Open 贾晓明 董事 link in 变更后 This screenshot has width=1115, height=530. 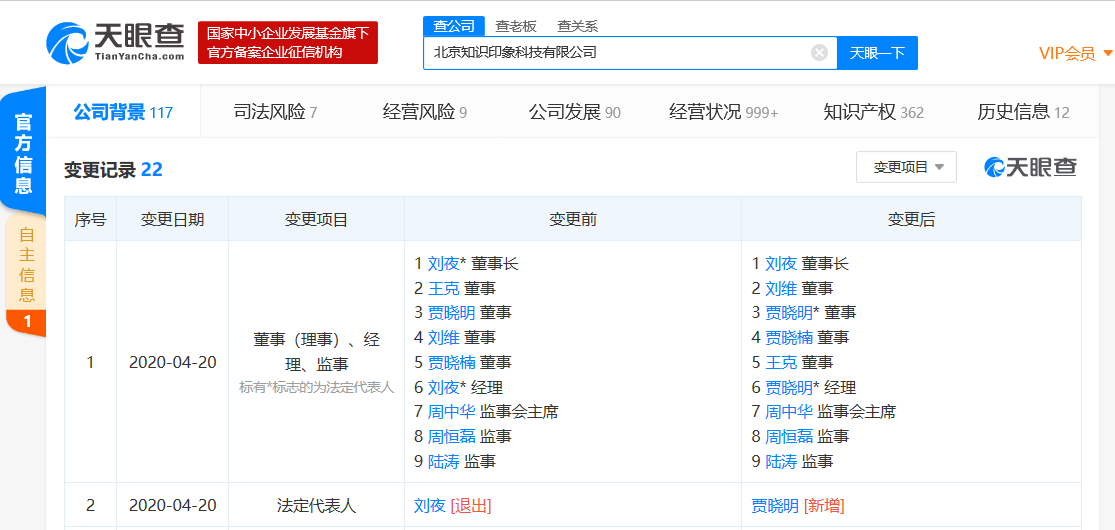tap(789, 312)
